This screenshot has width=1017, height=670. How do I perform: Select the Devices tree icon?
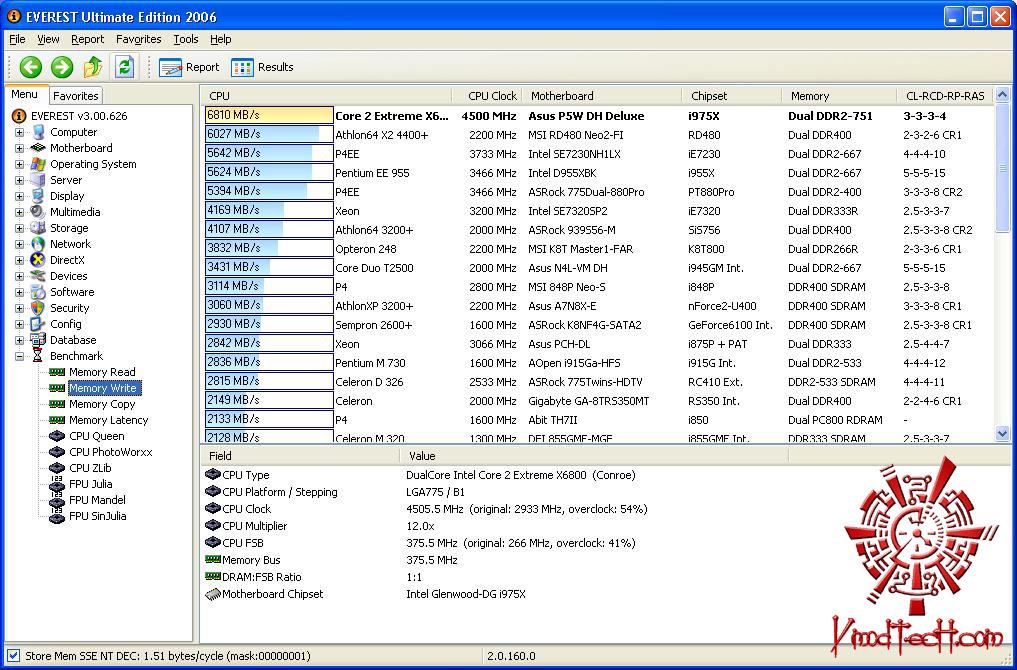click(38, 276)
